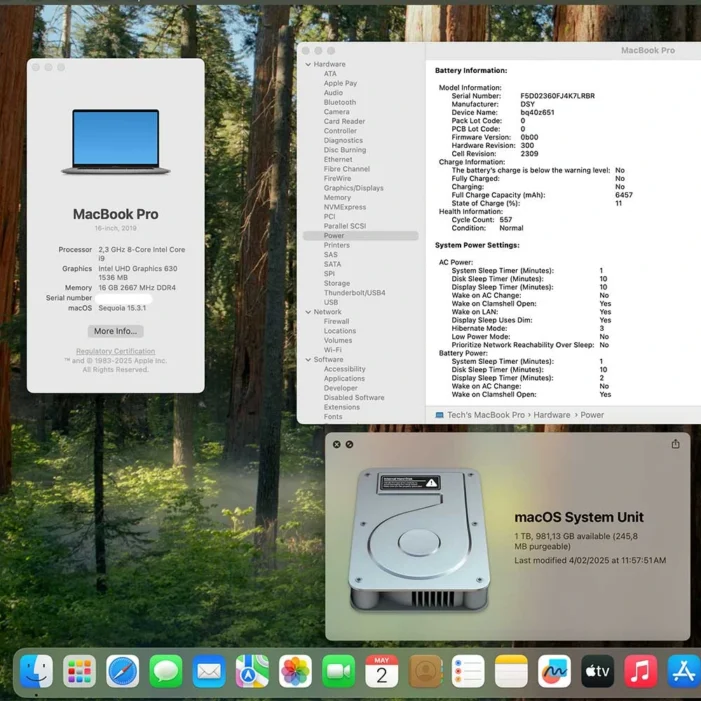The image size is (701, 701).
Task: Select Hardware in the path bar
Action: (x=552, y=415)
